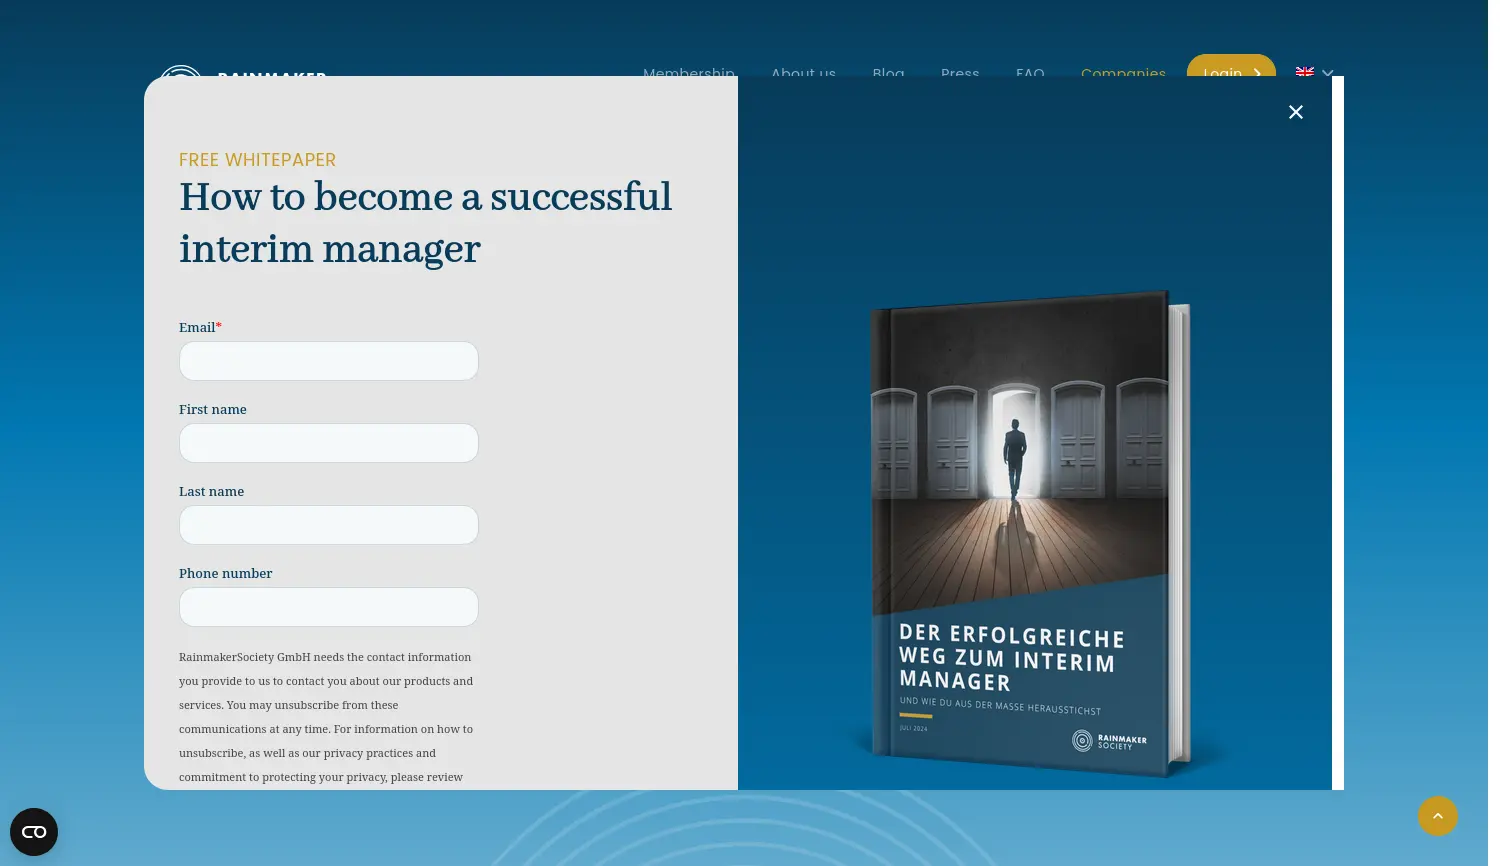The width and height of the screenshot is (1500, 866).
Task: Click the required Email input field
Action: (329, 361)
